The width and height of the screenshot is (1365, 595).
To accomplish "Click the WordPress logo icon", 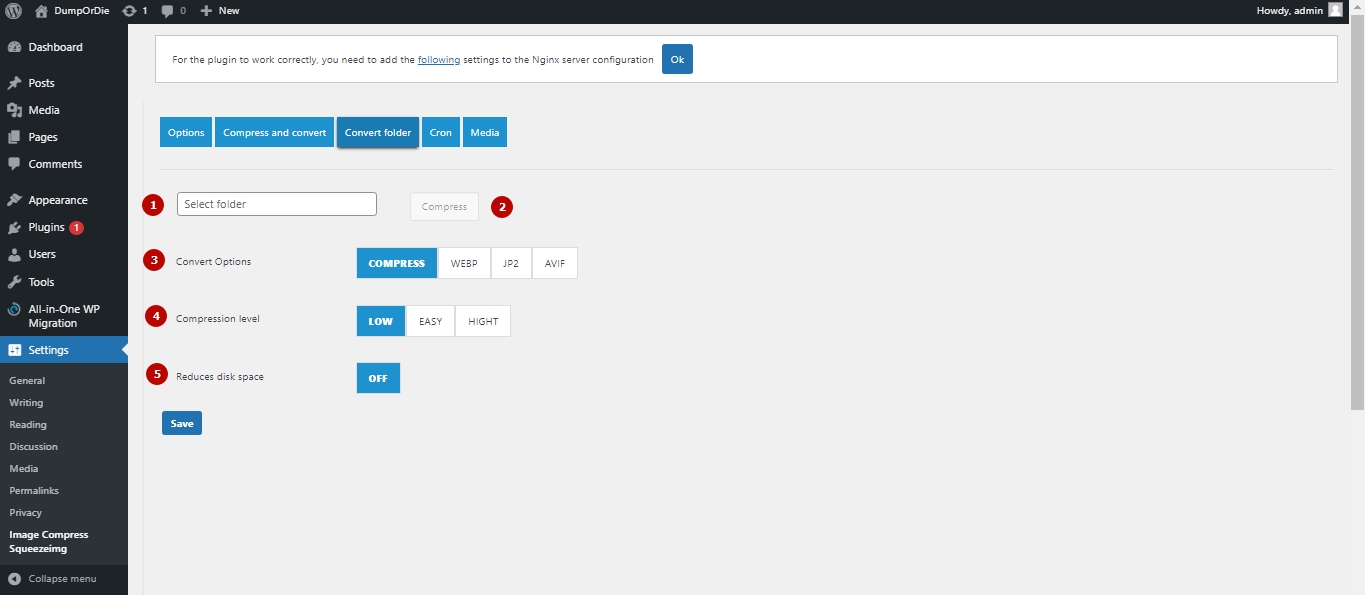I will pos(14,11).
